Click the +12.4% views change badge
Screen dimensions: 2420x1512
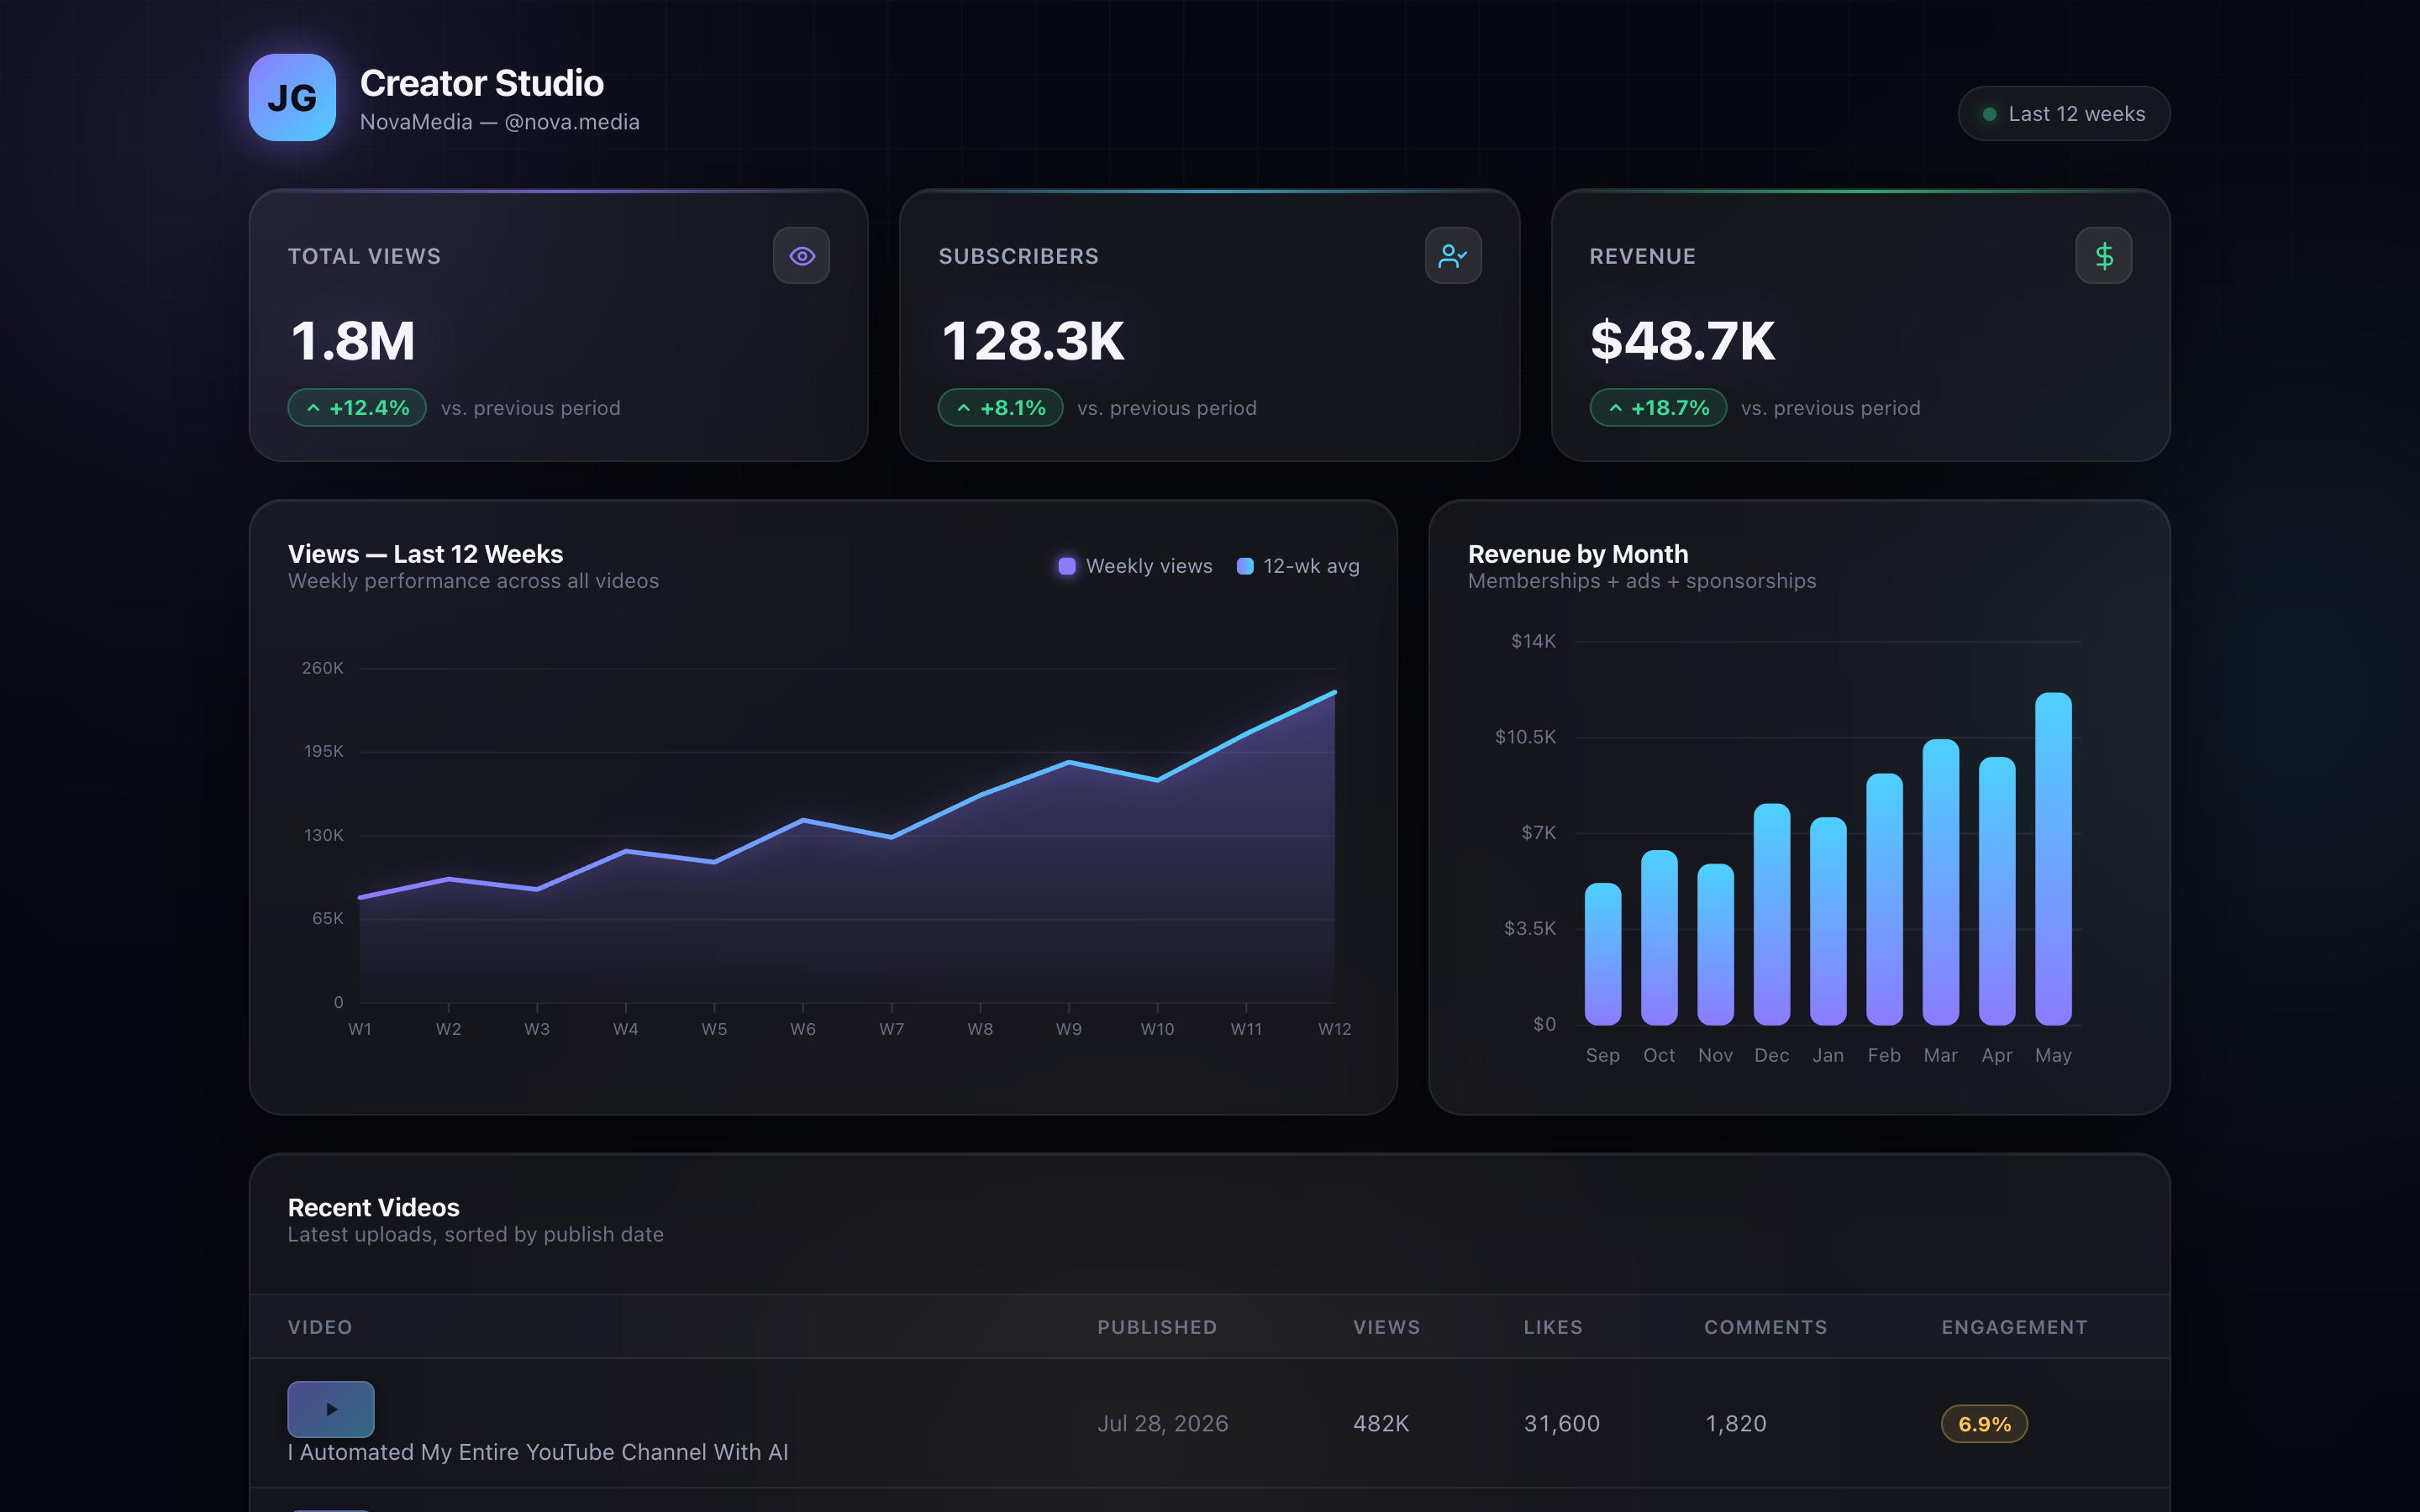[357, 408]
